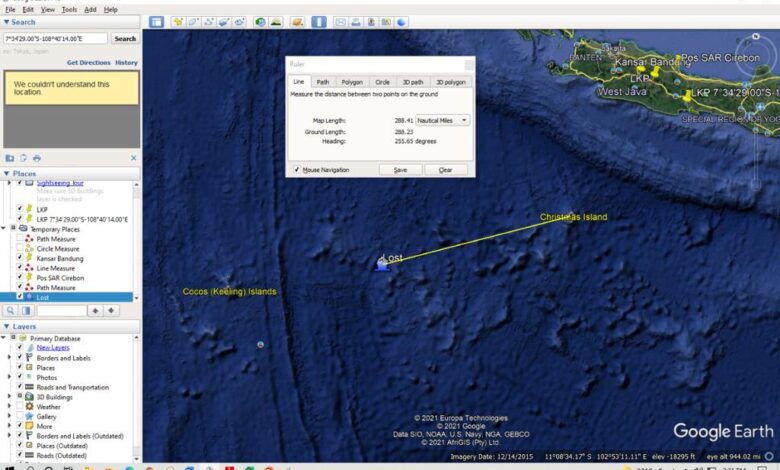Switch to the Path tab in Ruler
Screen dimensions: 780x470
323,82
